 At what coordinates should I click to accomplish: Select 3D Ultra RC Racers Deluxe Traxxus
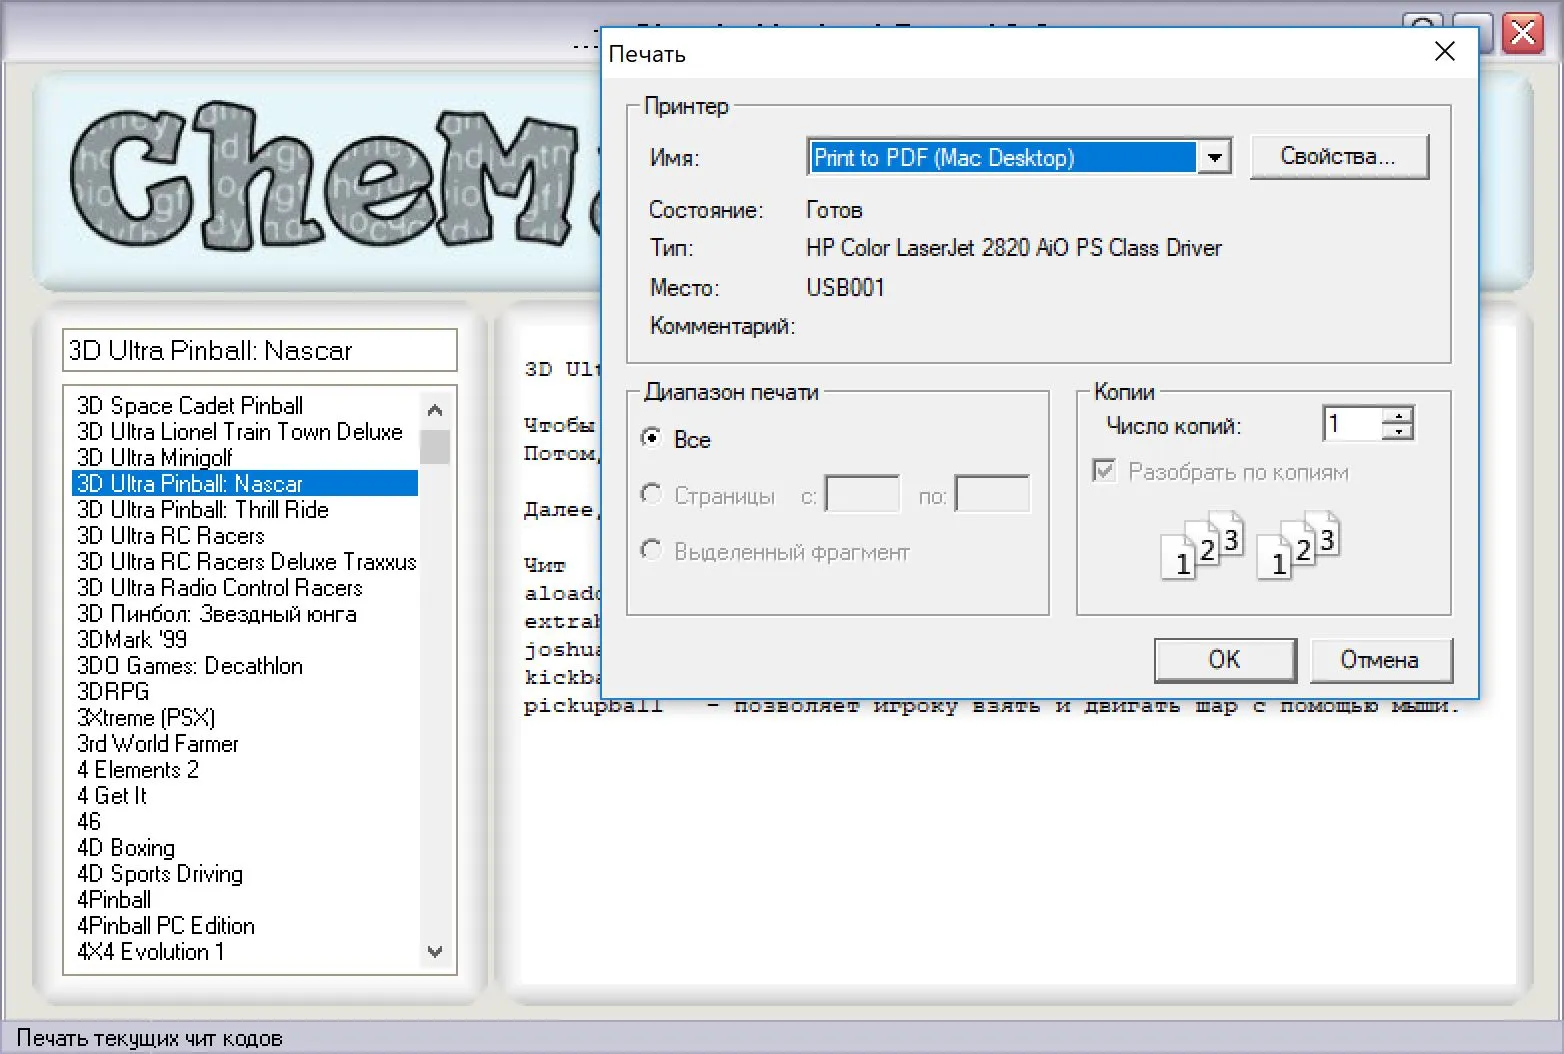(x=246, y=561)
